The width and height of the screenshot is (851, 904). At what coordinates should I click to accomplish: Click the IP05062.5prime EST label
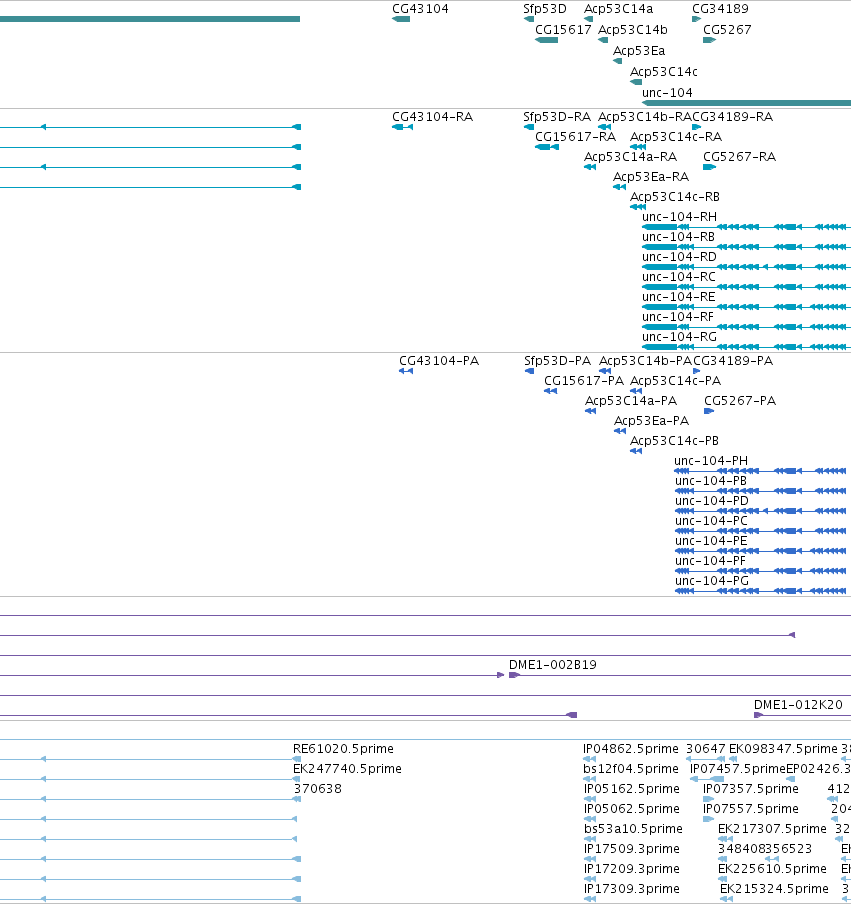click(631, 808)
